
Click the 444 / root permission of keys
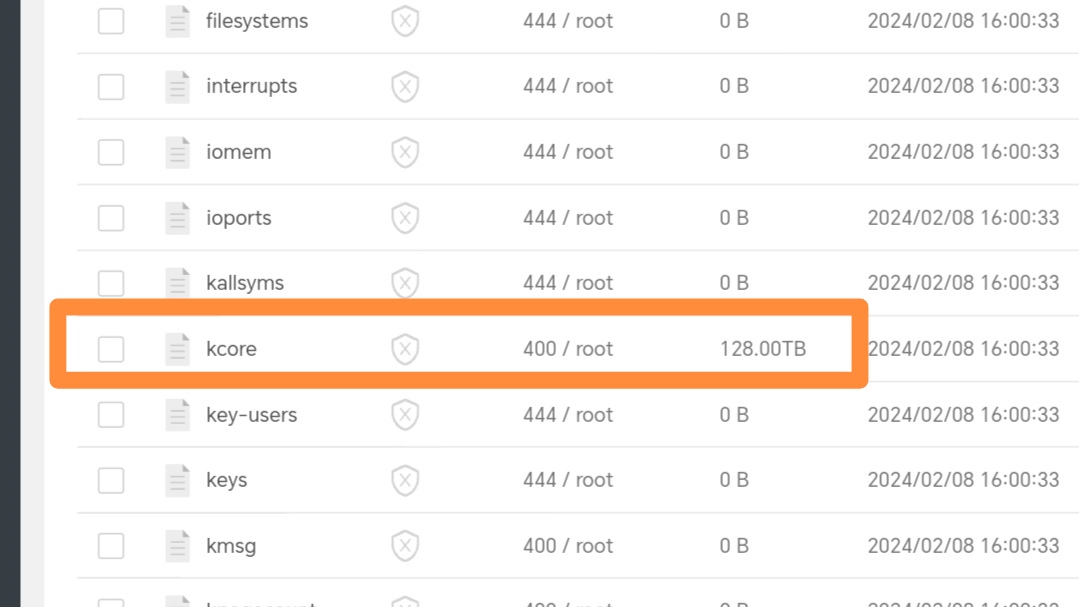pos(568,480)
